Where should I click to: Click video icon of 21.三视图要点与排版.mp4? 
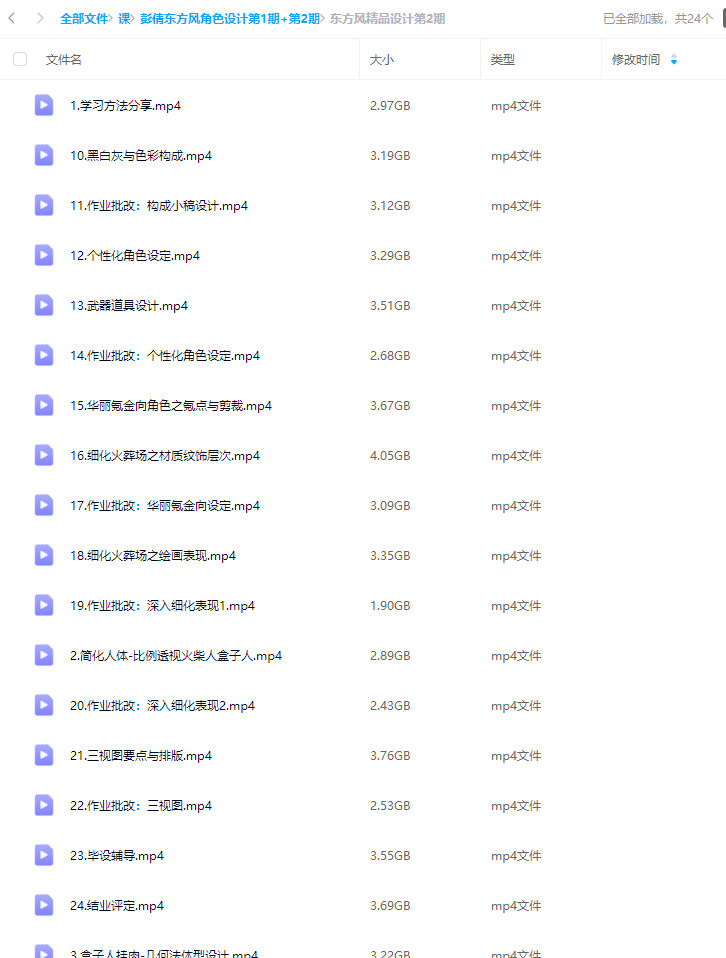[43, 755]
